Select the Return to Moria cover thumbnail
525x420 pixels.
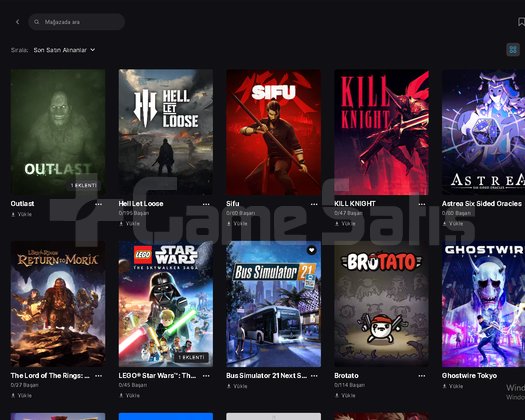(x=58, y=304)
